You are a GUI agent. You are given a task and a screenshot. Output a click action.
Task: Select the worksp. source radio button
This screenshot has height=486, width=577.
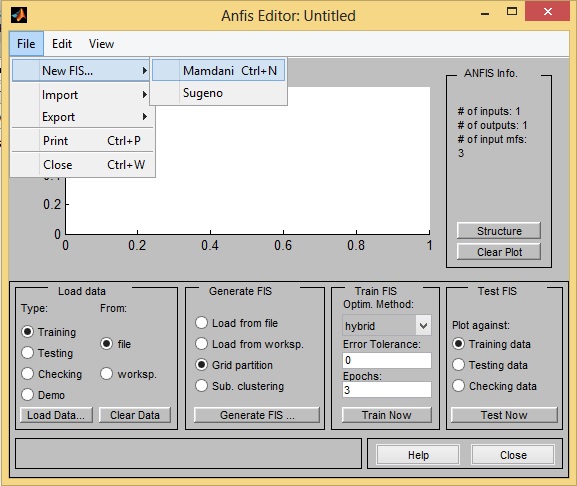pyautogui.click(x=106, y=374)
